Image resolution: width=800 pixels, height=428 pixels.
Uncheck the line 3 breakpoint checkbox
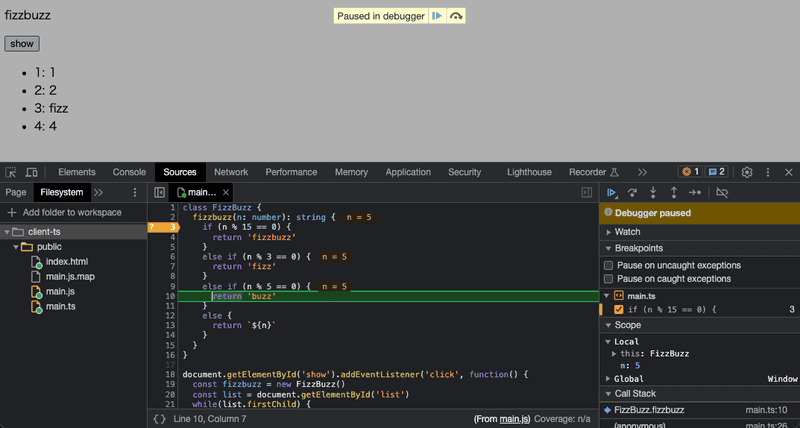[x=619, y=309]
